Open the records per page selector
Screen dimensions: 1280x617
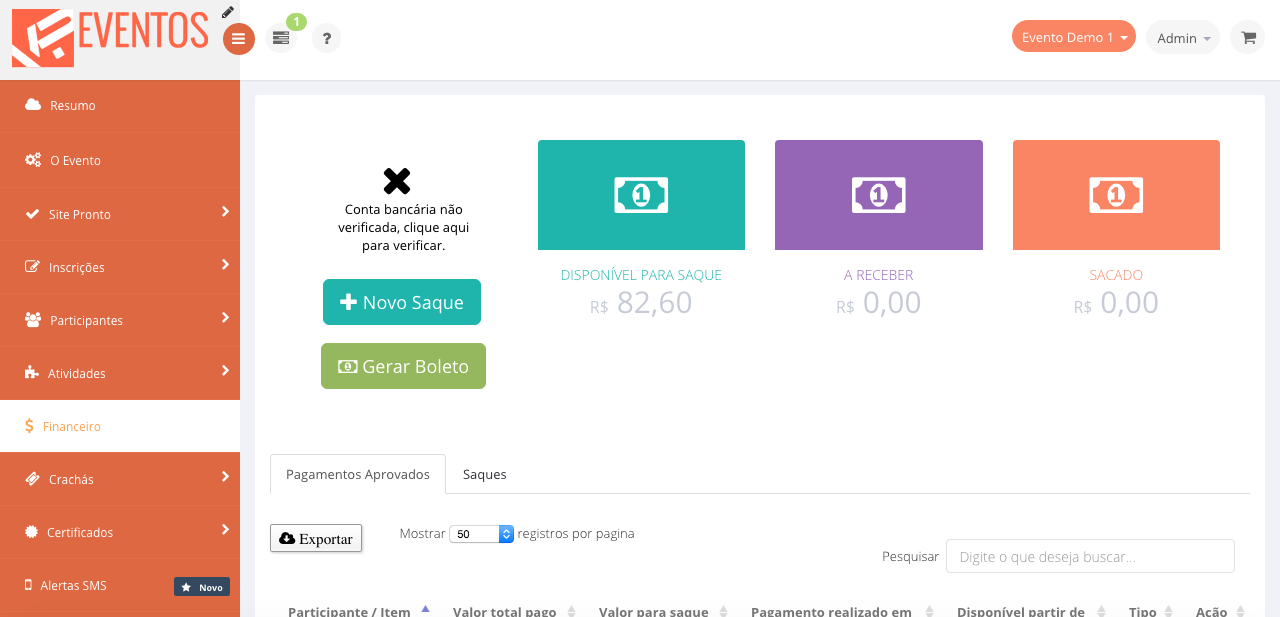pos(481,534)
